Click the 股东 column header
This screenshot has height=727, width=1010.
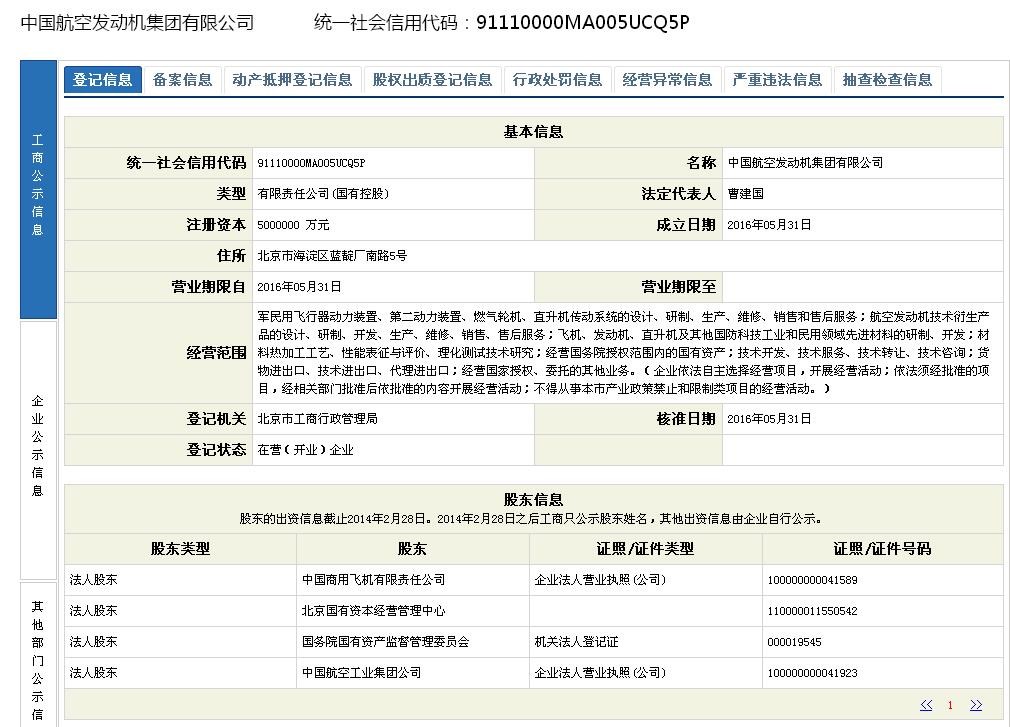[x=412, y=549]
